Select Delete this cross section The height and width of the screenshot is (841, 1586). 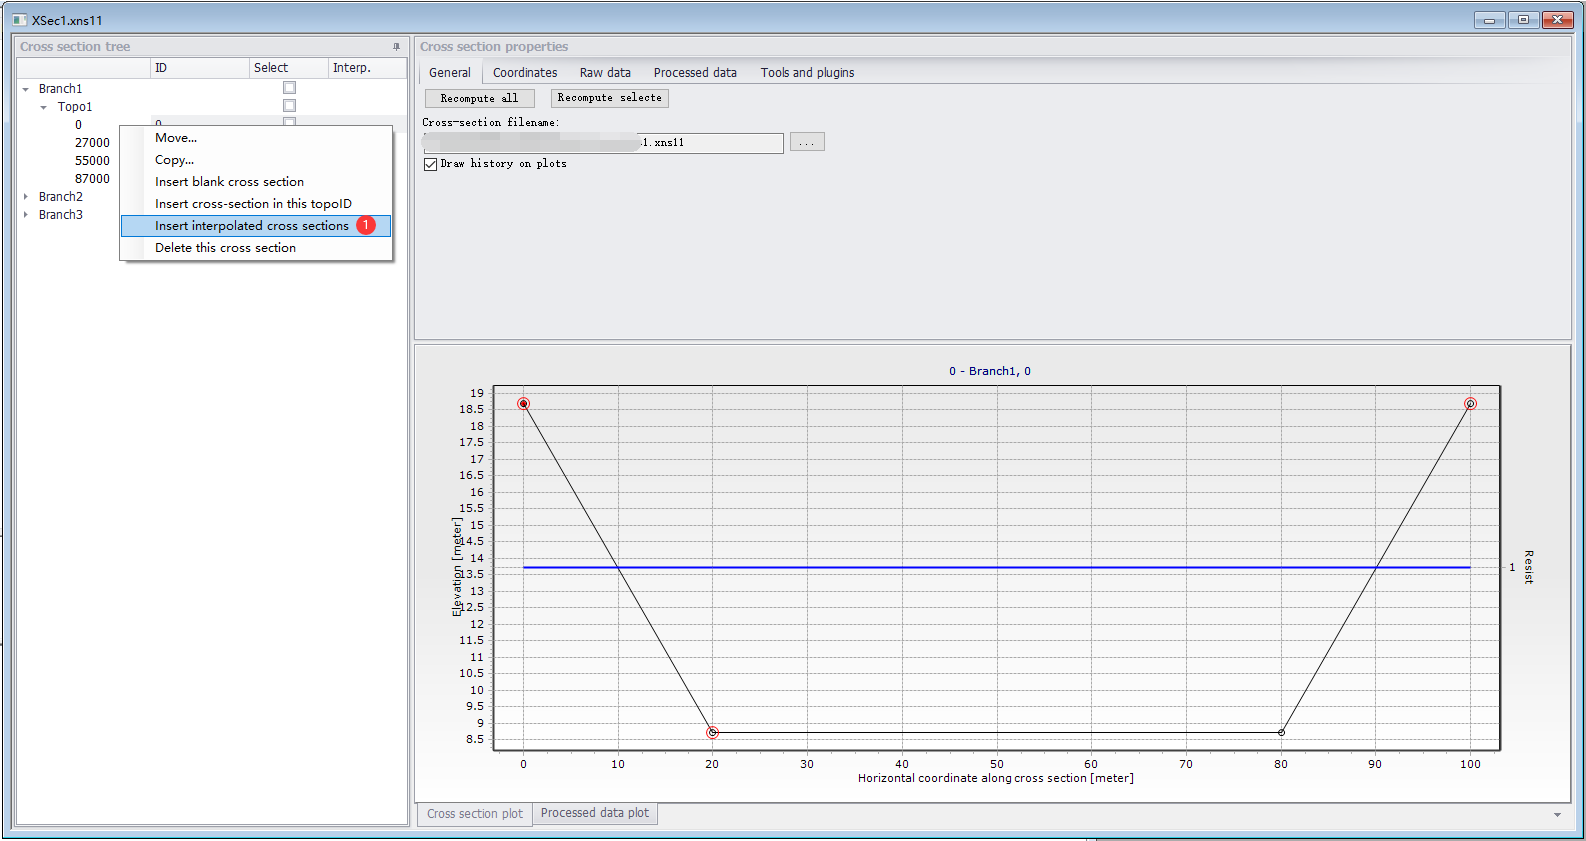[256, 248]
